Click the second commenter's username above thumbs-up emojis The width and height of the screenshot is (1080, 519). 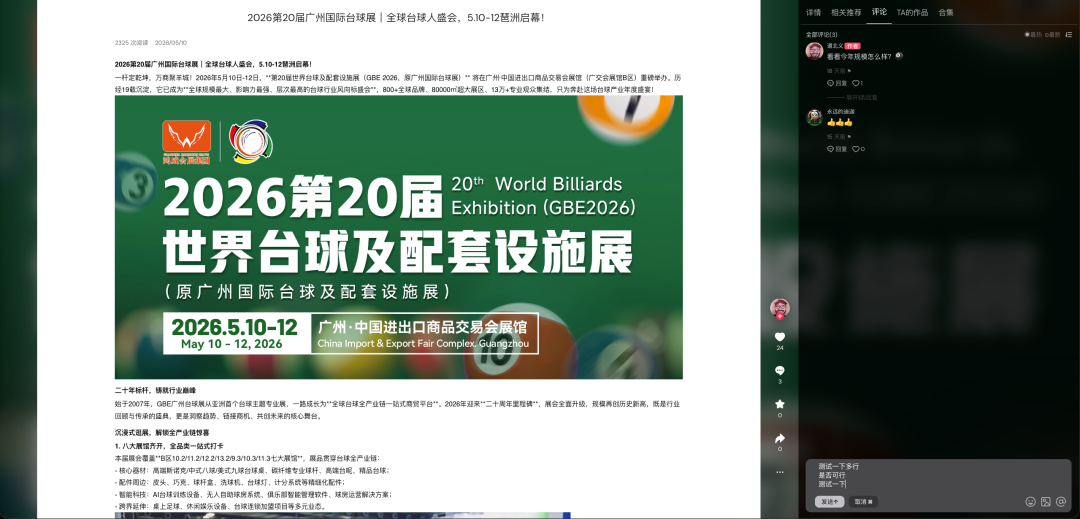click(840, 112)
